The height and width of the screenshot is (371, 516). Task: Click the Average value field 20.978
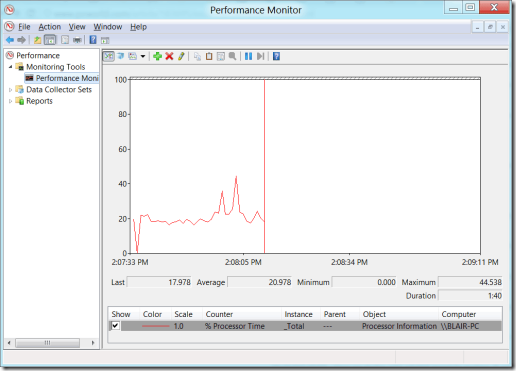tap(259, 282)
